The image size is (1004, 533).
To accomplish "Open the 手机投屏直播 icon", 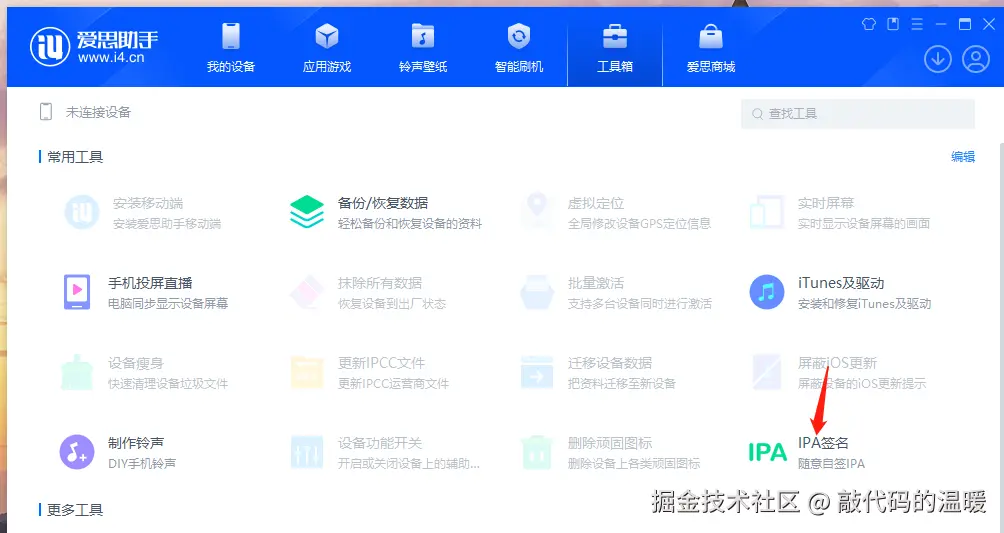I will (x=77, y=292).
